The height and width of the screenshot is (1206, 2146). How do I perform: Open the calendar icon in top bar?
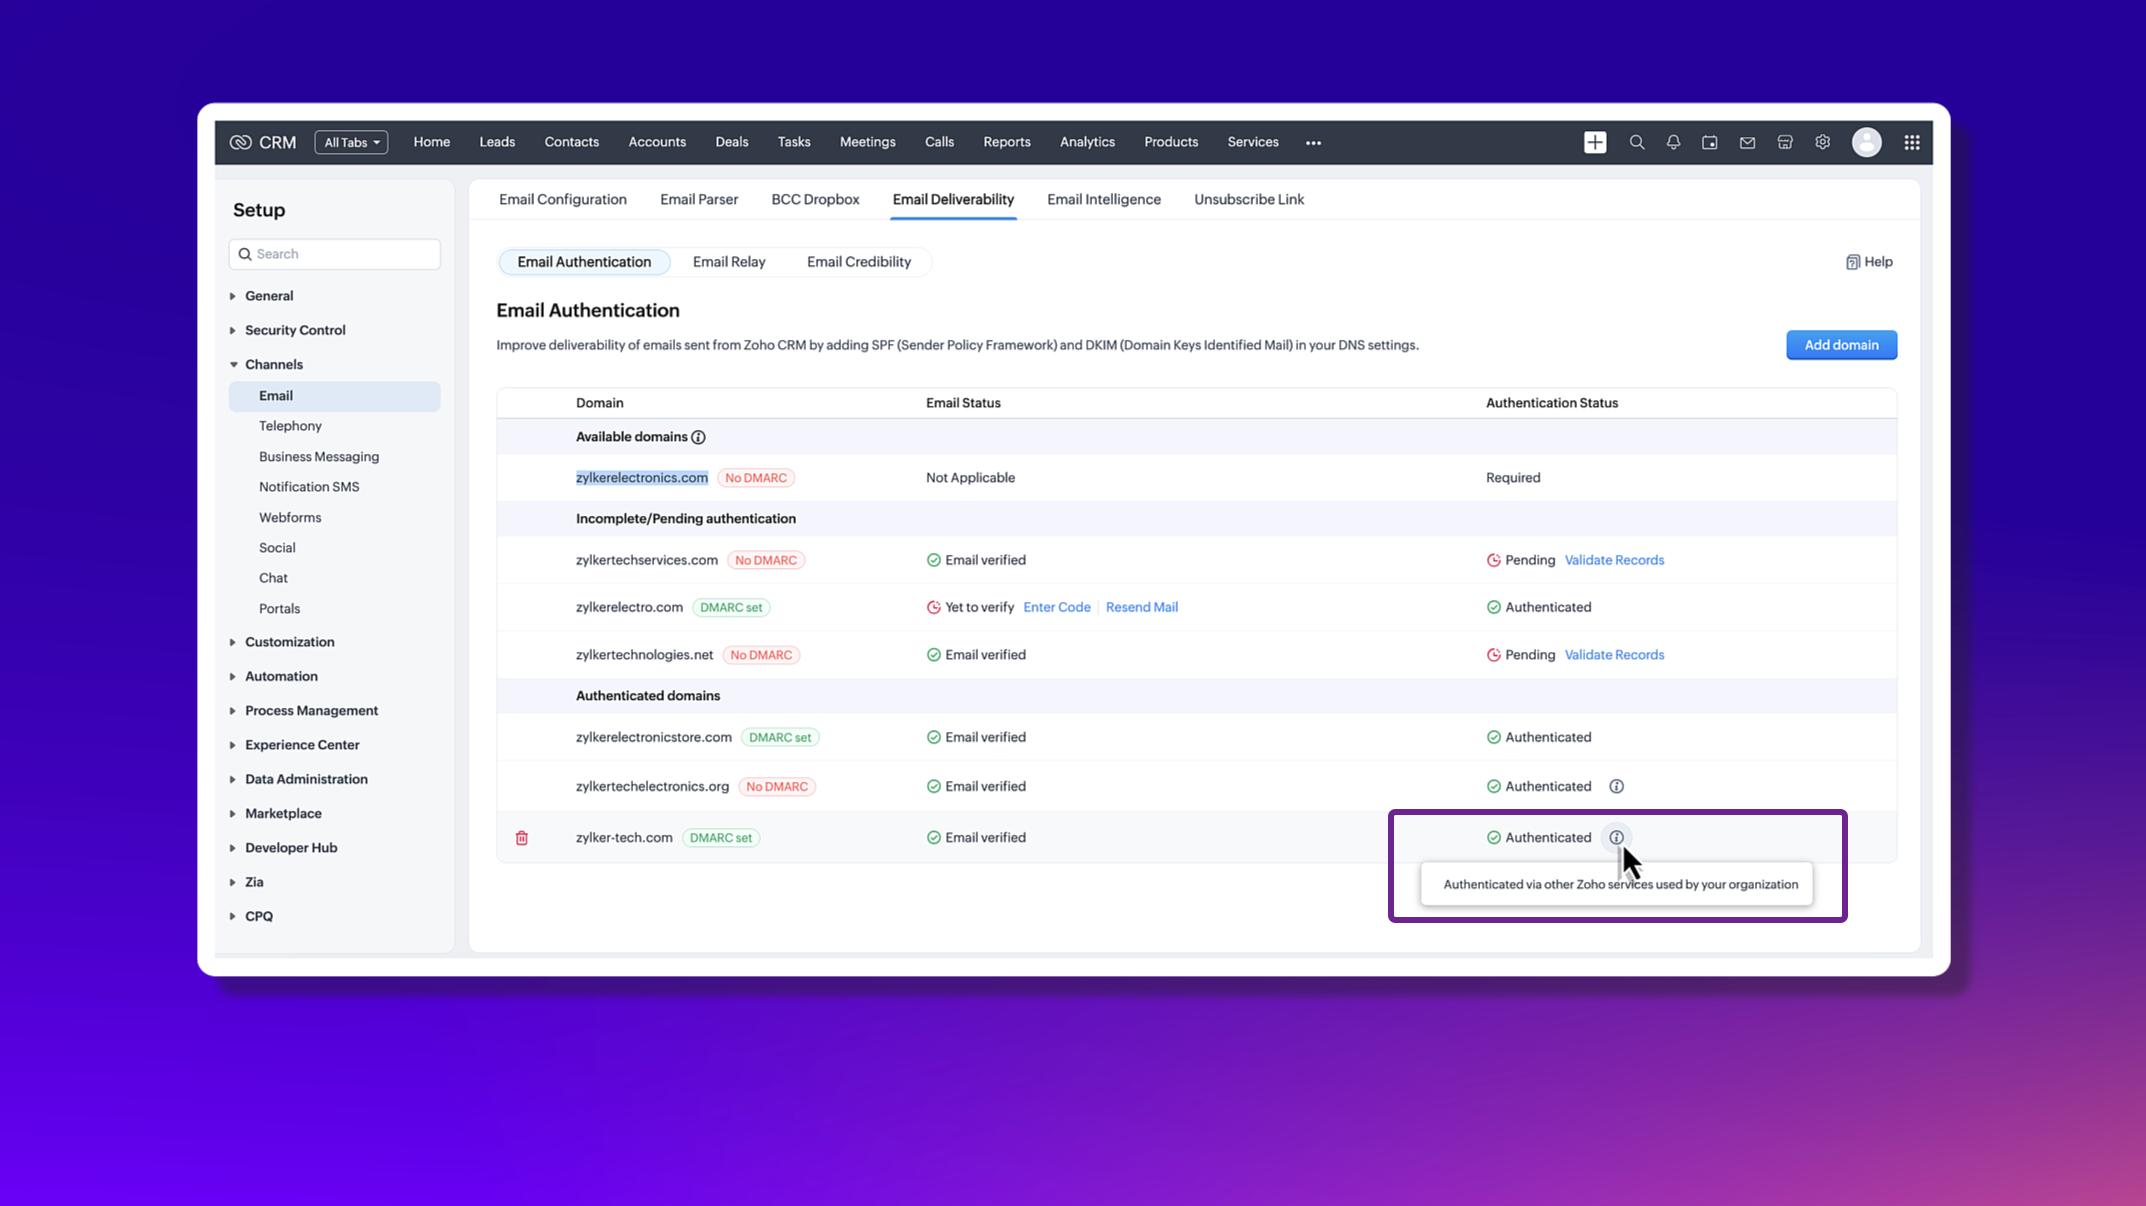[x=1710, y=142]
